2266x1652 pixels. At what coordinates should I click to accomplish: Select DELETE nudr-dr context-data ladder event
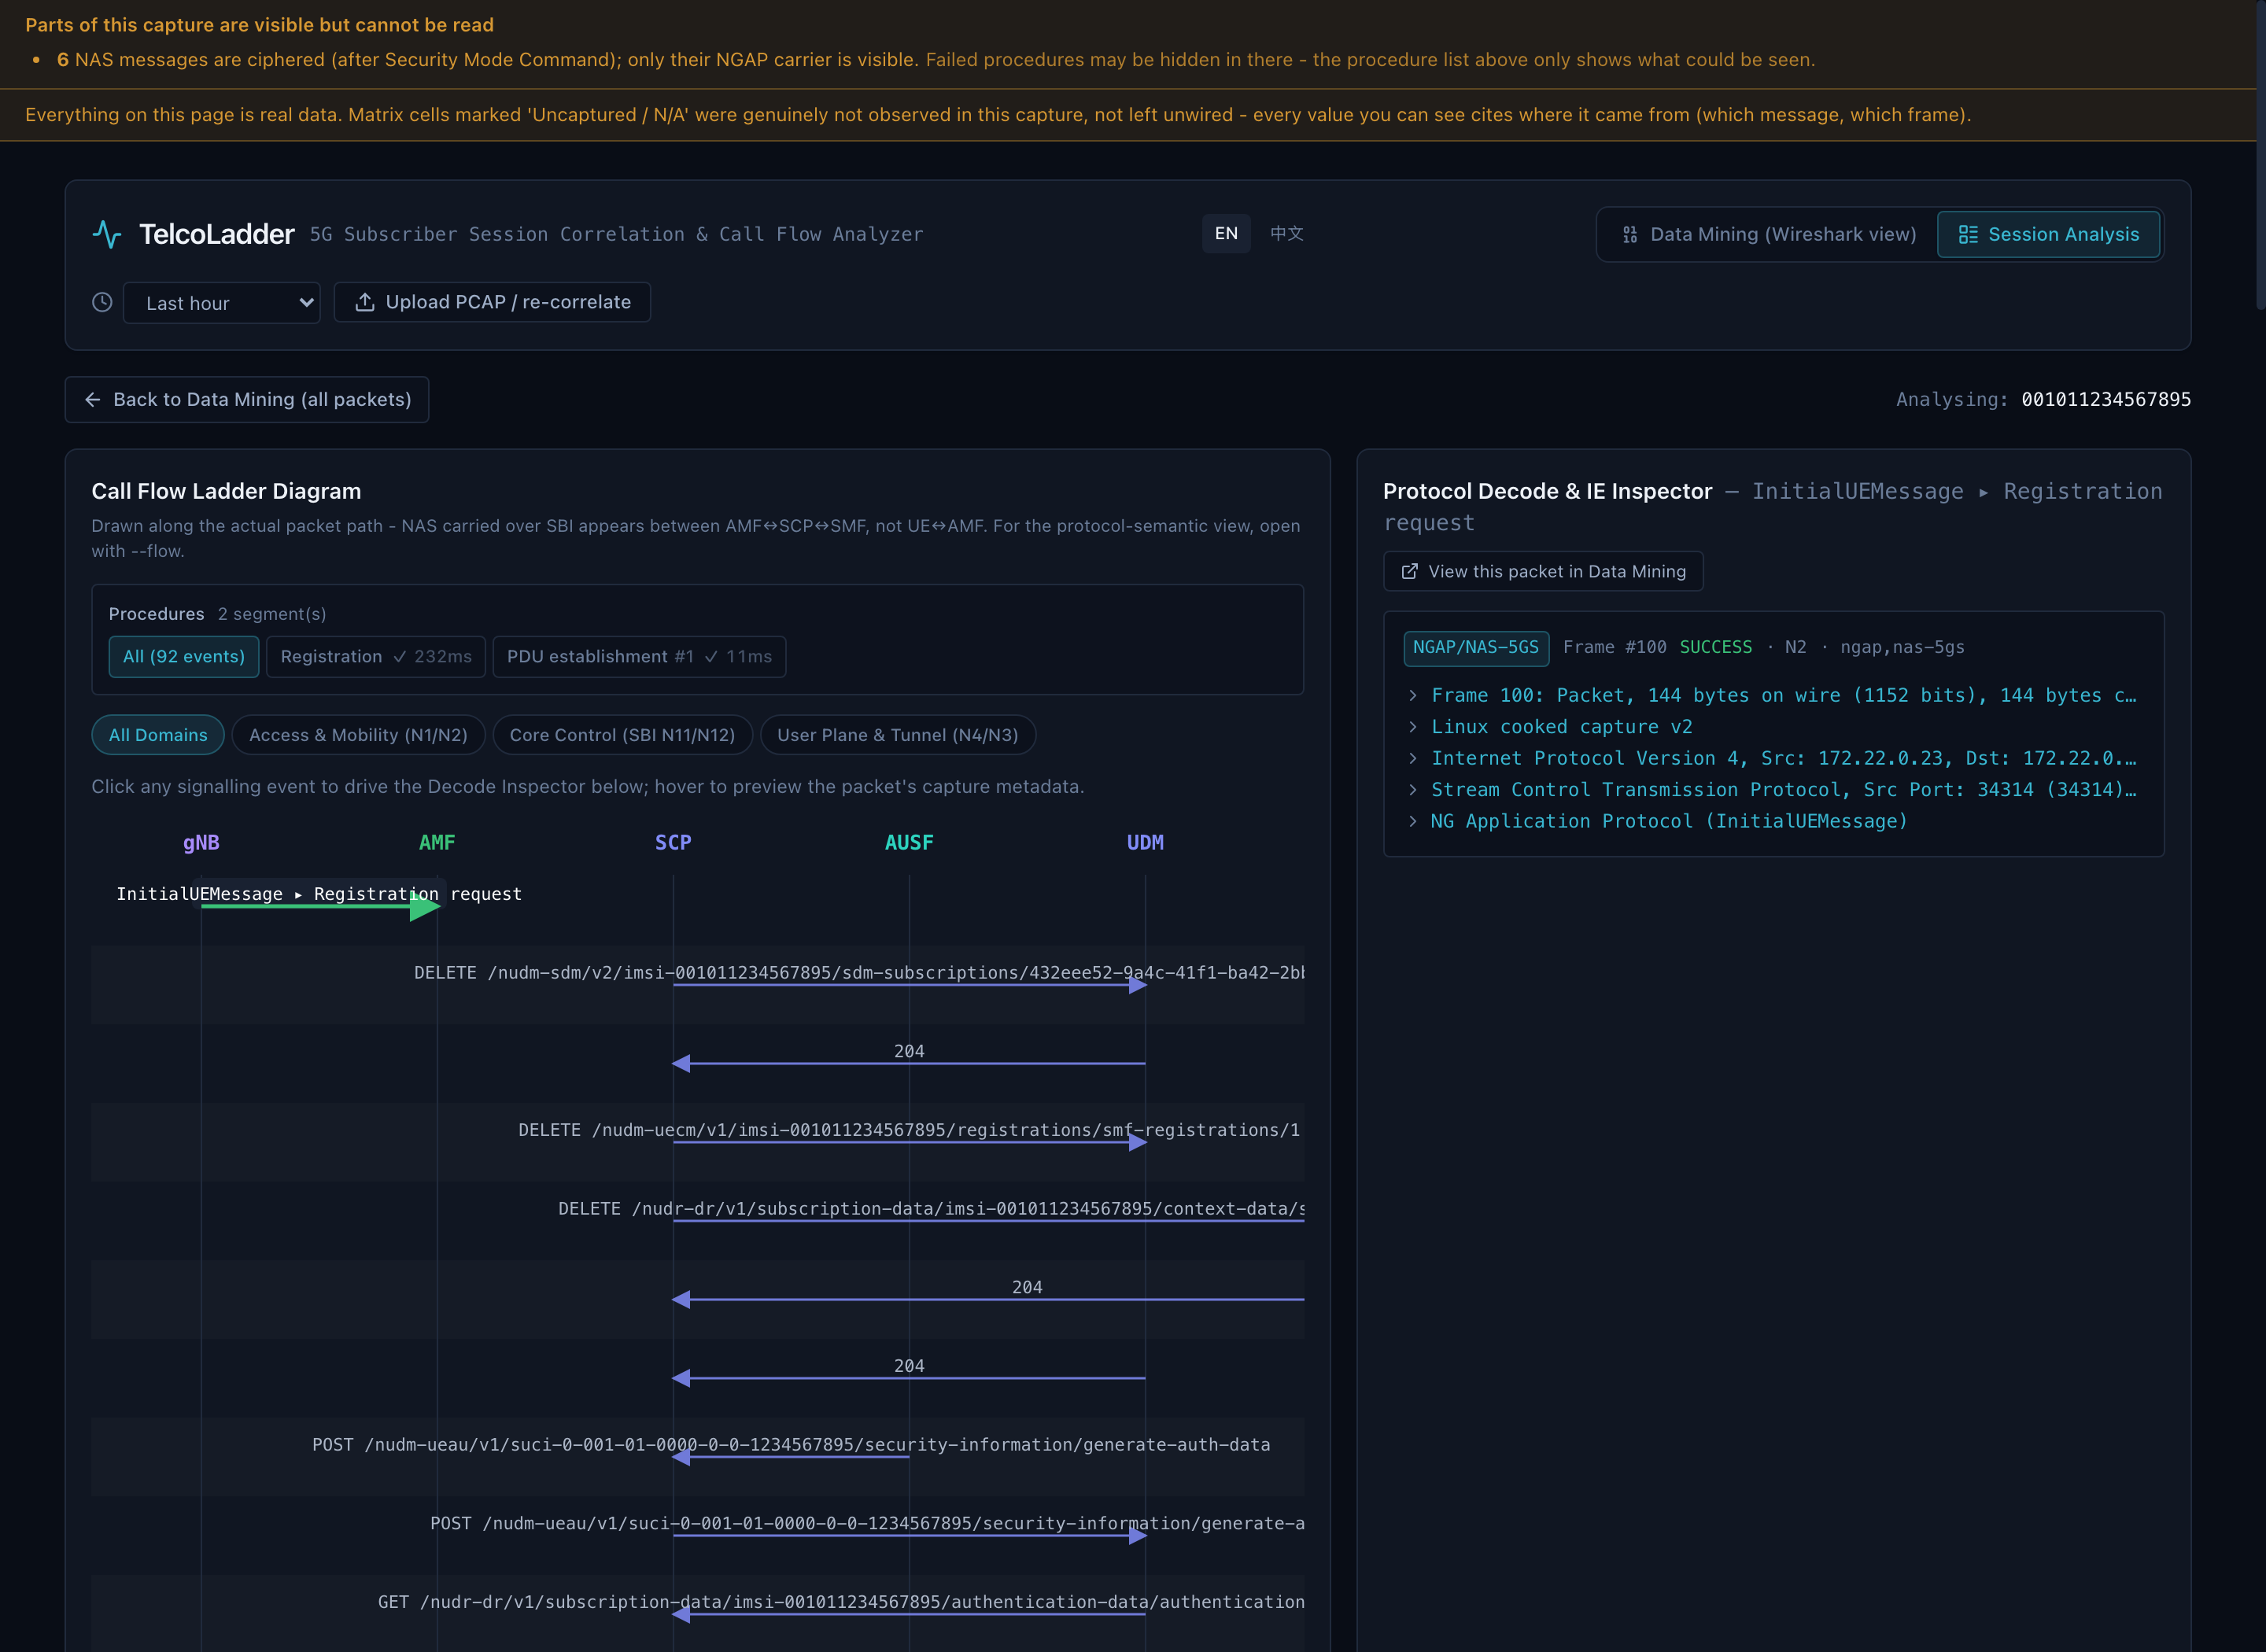tap(931, 1211)
